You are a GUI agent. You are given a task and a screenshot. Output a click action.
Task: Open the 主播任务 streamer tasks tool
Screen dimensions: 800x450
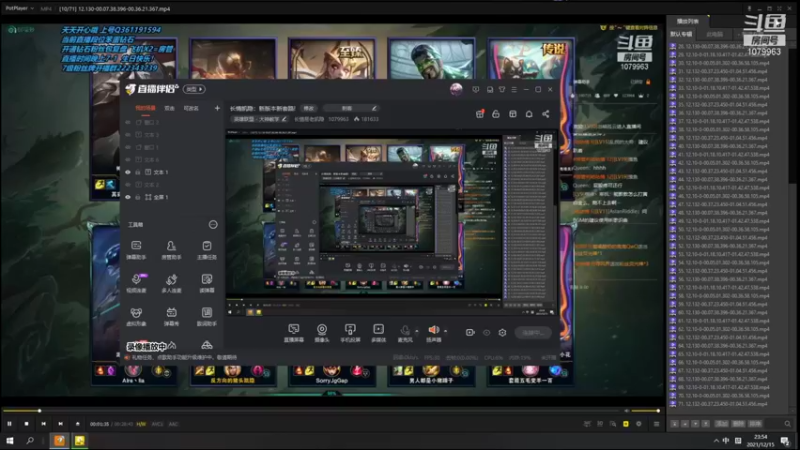tap(207, 250)
